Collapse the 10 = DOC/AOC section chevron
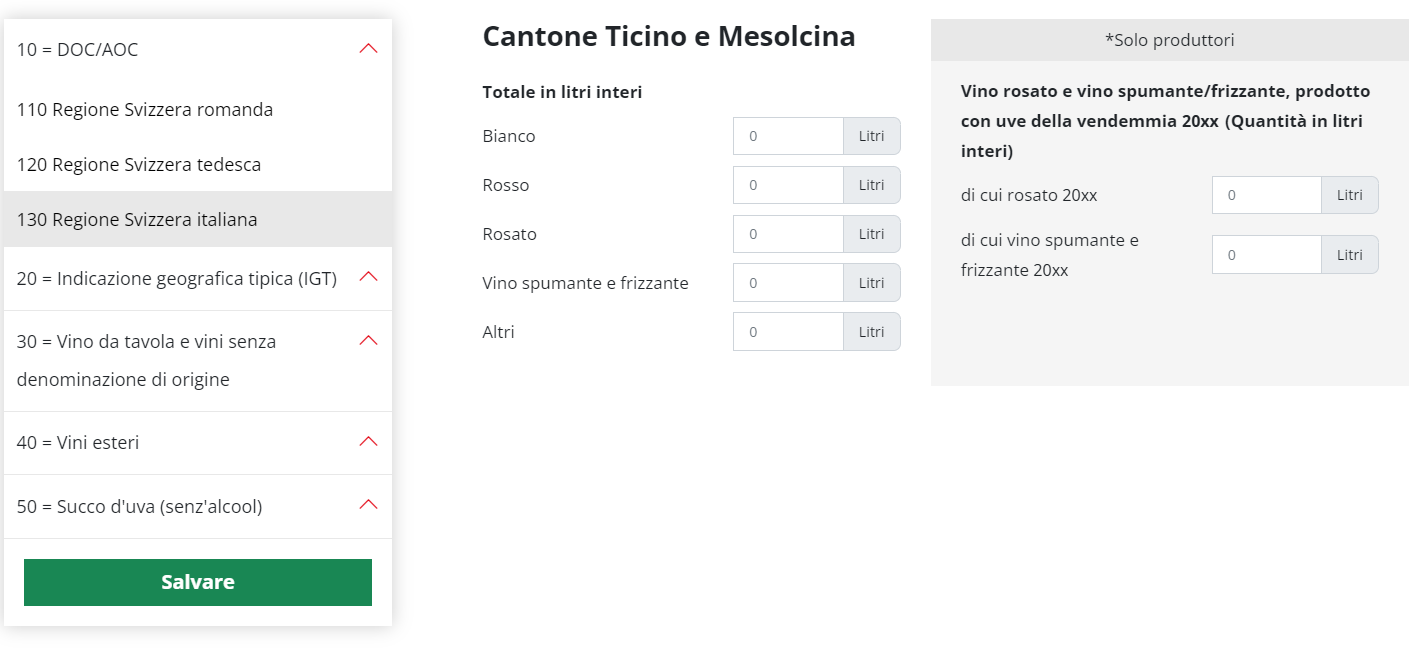Viewport: 1419px width, 664px height. [x=368, y=48]
